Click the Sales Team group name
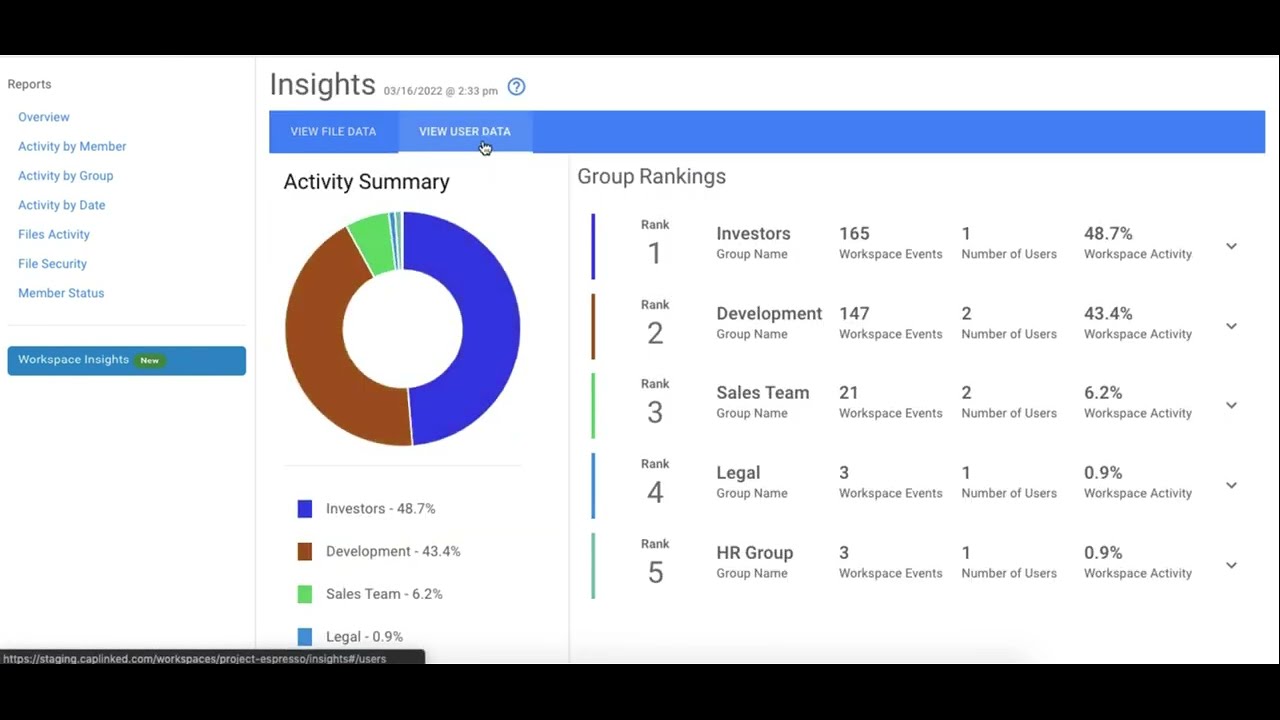1280x720 pixels. pos(763,393)
